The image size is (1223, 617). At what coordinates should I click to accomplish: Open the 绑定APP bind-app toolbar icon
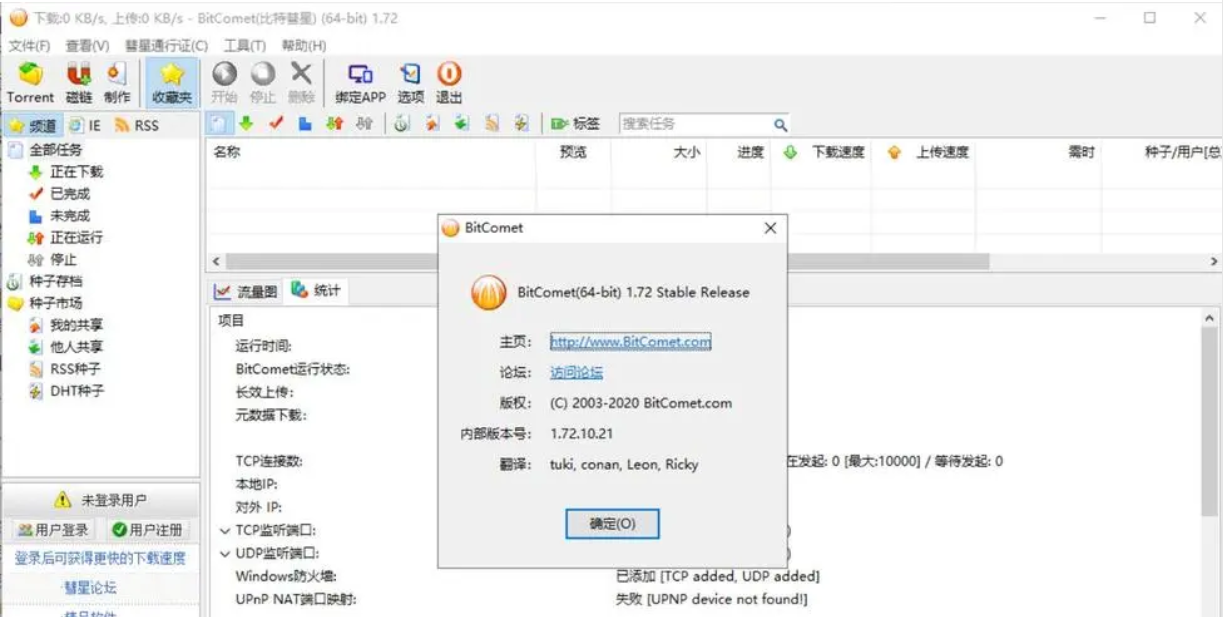pos(360,82)
